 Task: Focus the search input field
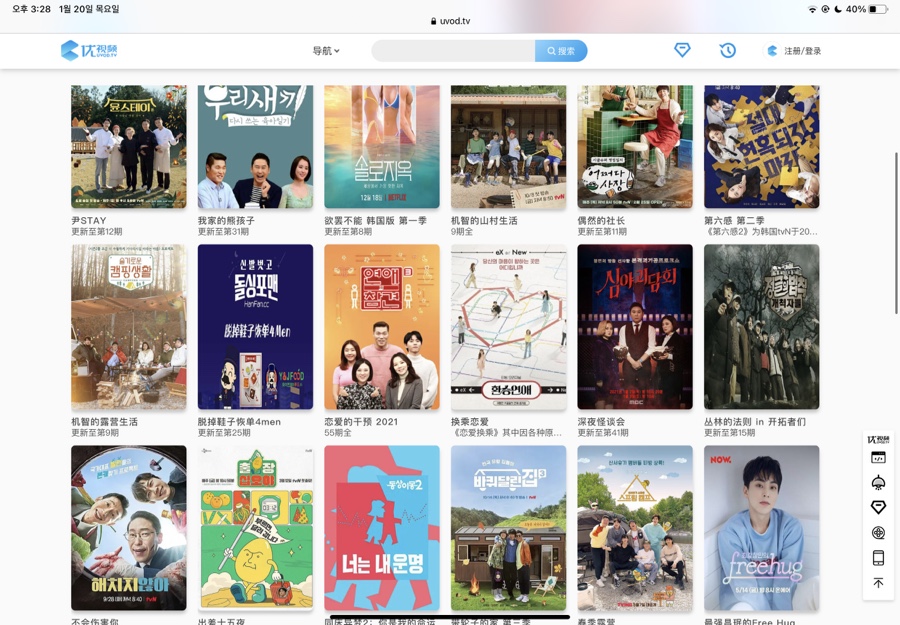tap(453, 51)
